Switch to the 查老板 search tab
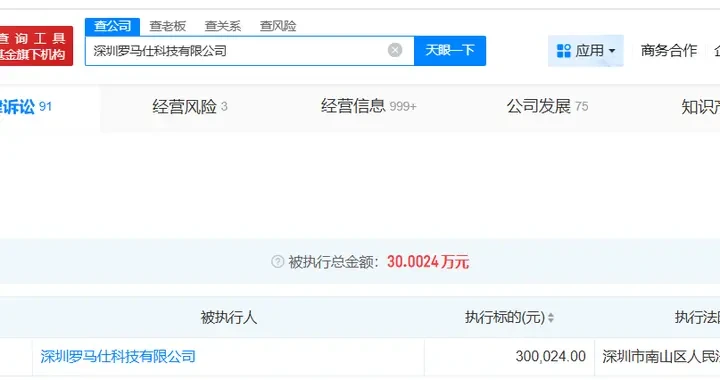720x380 pixels. [x=168, y=26]
